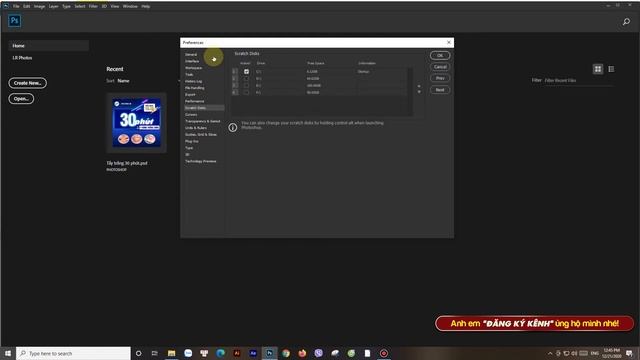Image resolution: width=640 pixels, height=360 pixels.
Task: Select General in Preferences sidebar
Action: [191, 54]
